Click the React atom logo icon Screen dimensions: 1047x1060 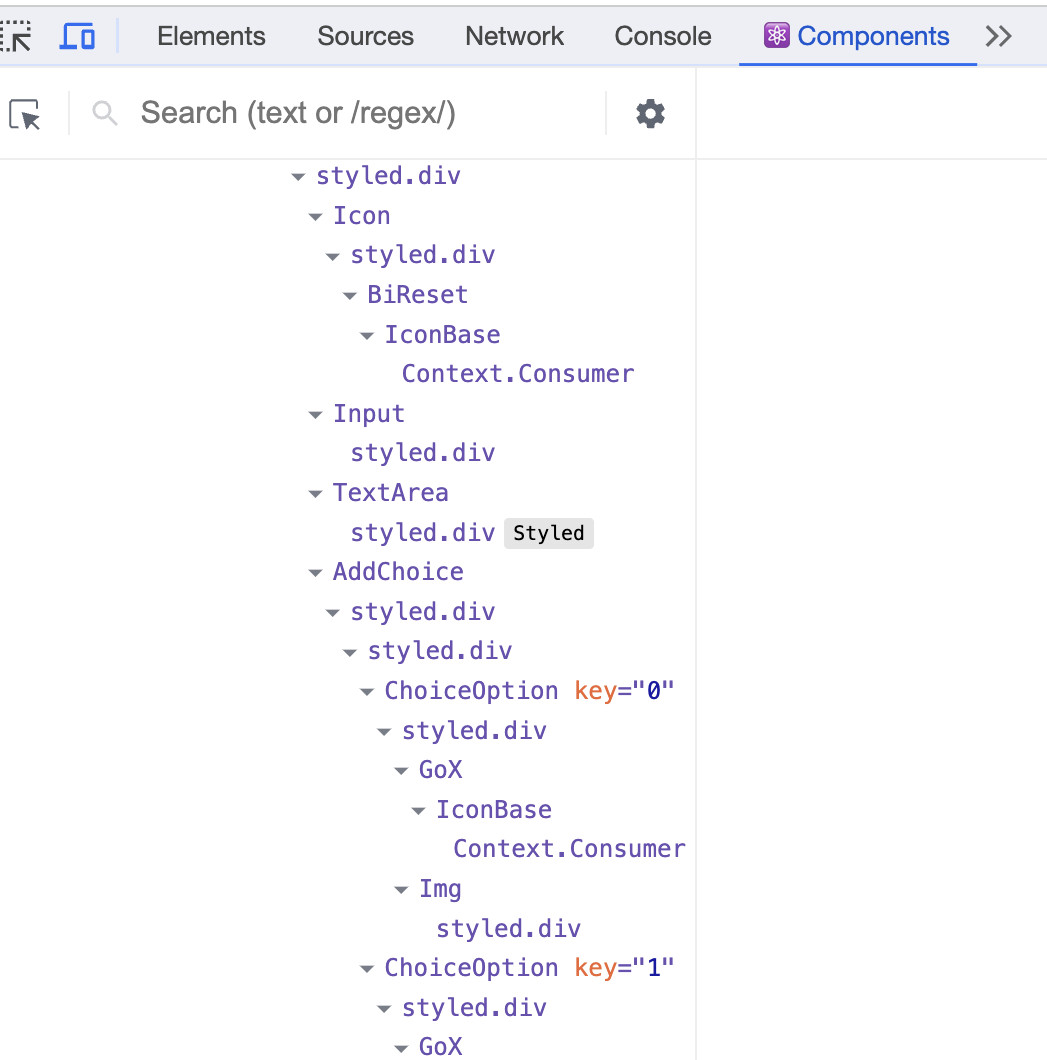click(x=777, y=35)
